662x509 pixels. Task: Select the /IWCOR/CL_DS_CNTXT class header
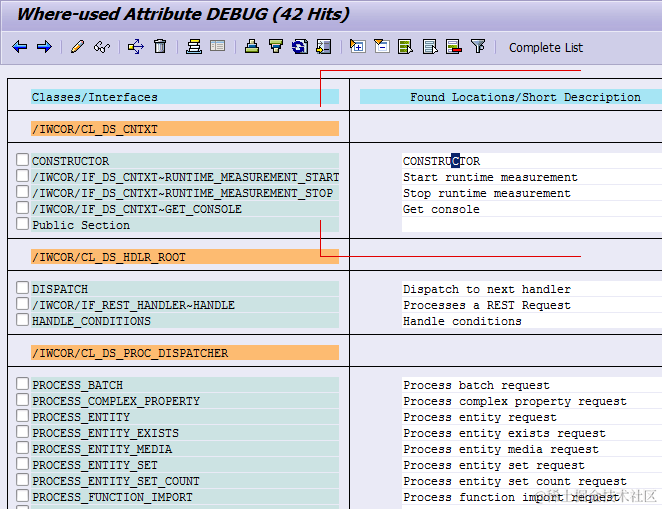[185, 129]
